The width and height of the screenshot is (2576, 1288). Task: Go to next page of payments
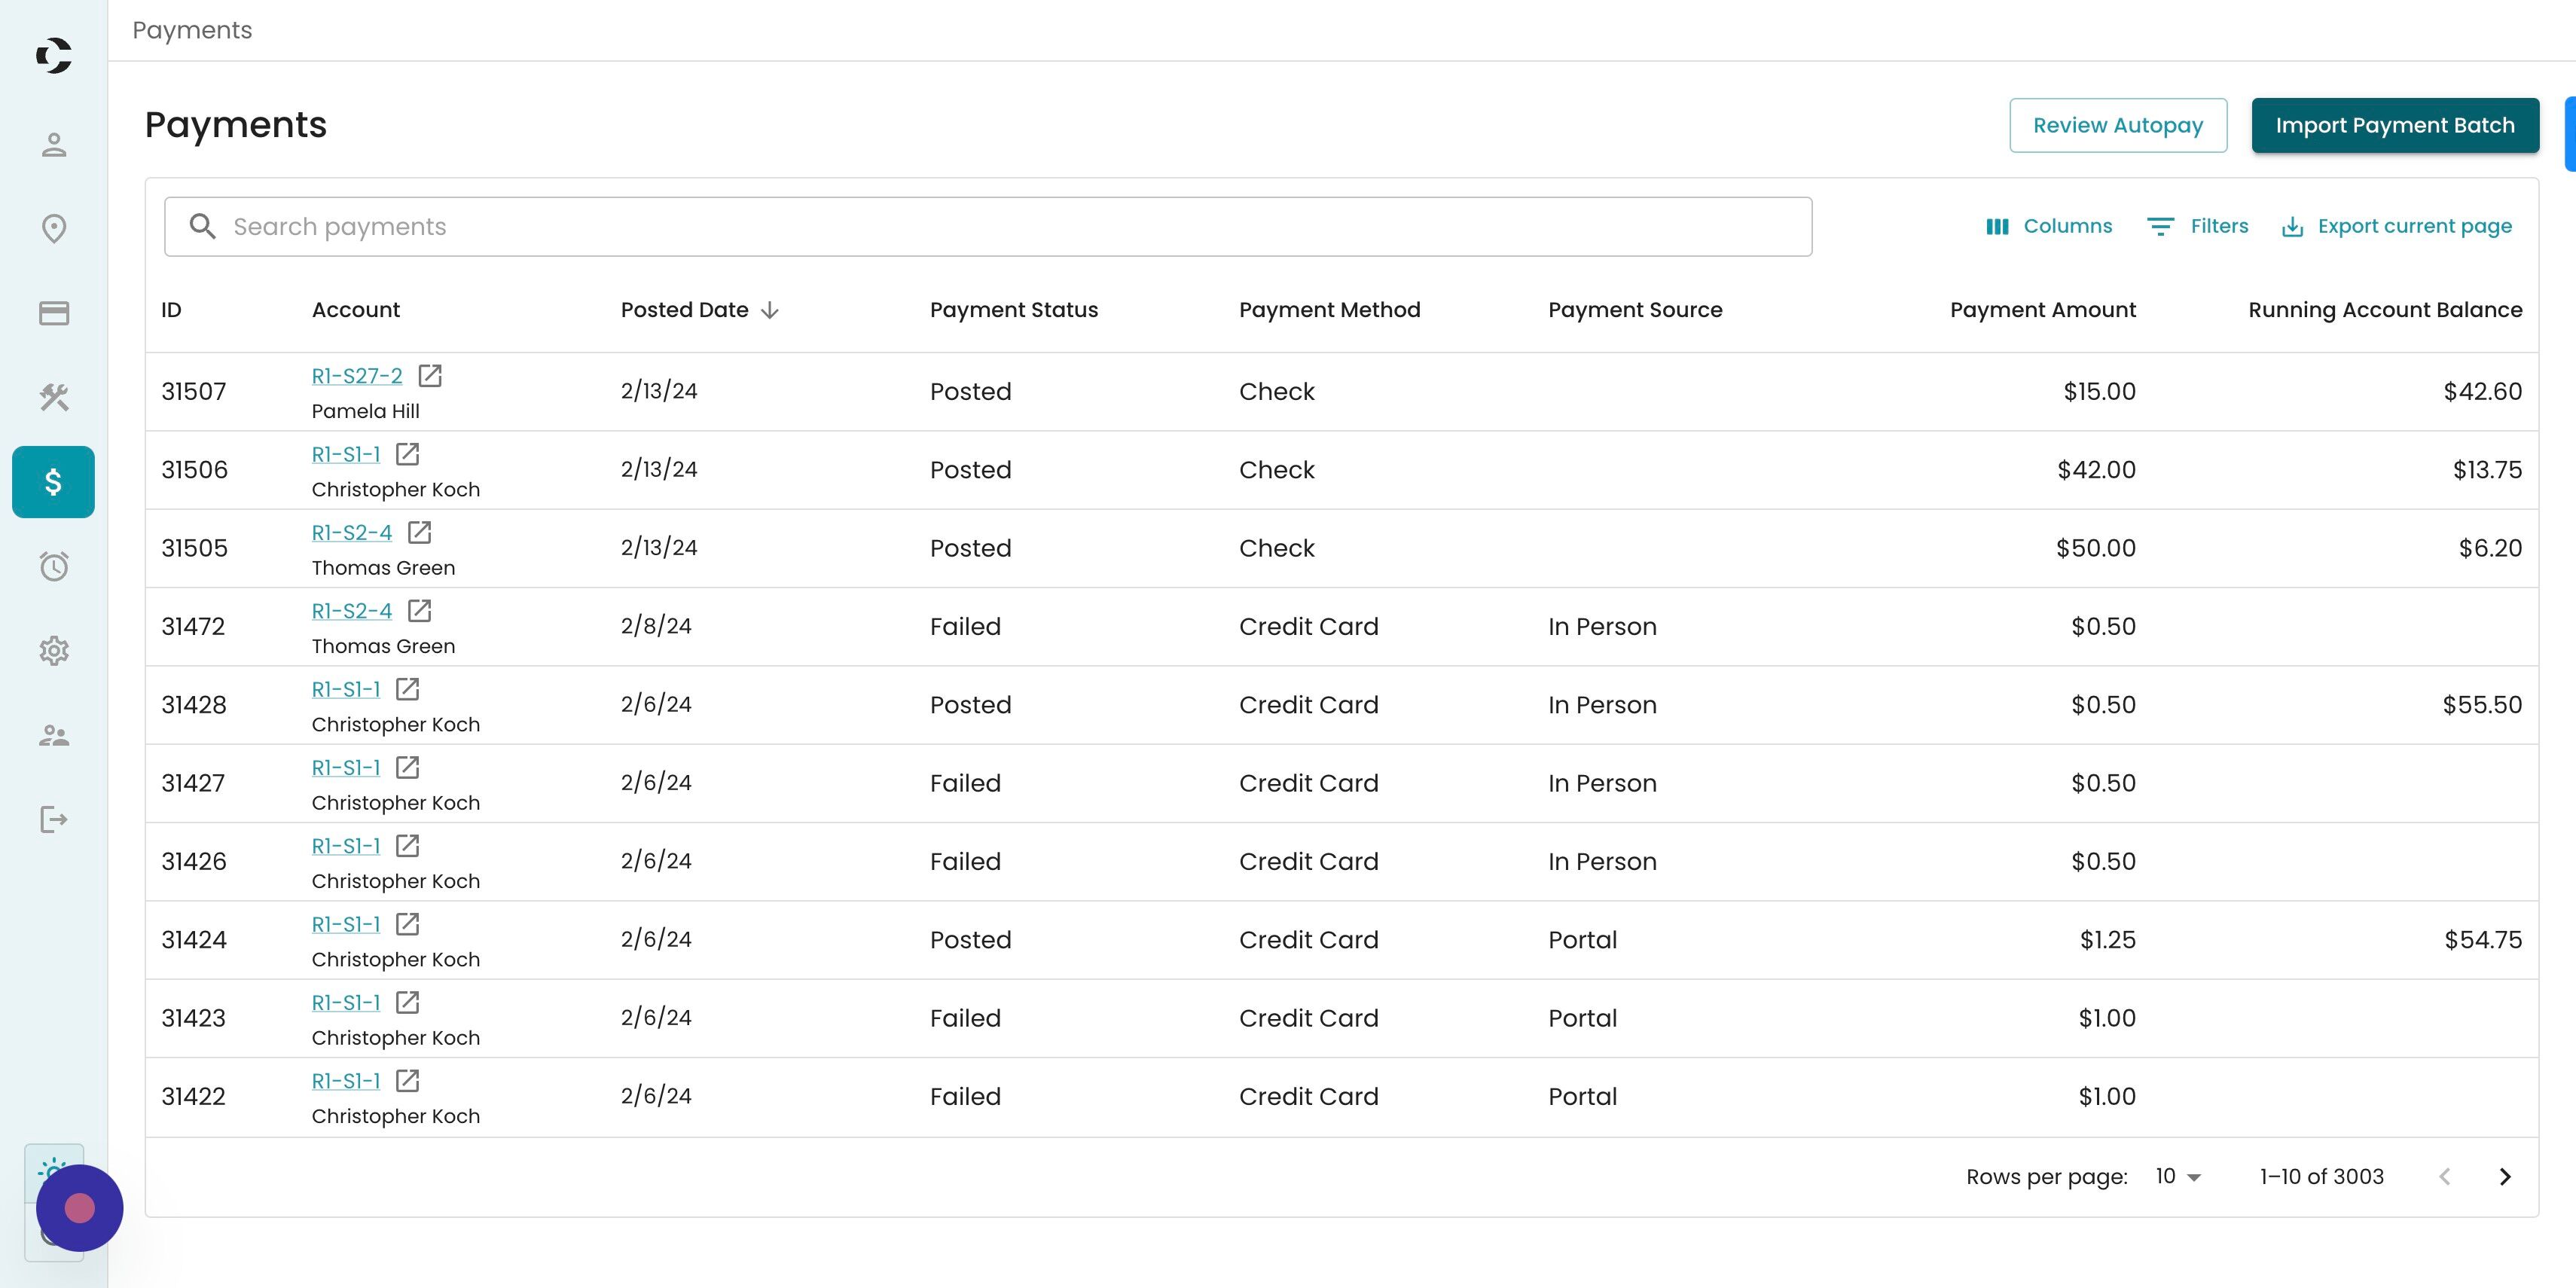click(2505, 1177)
